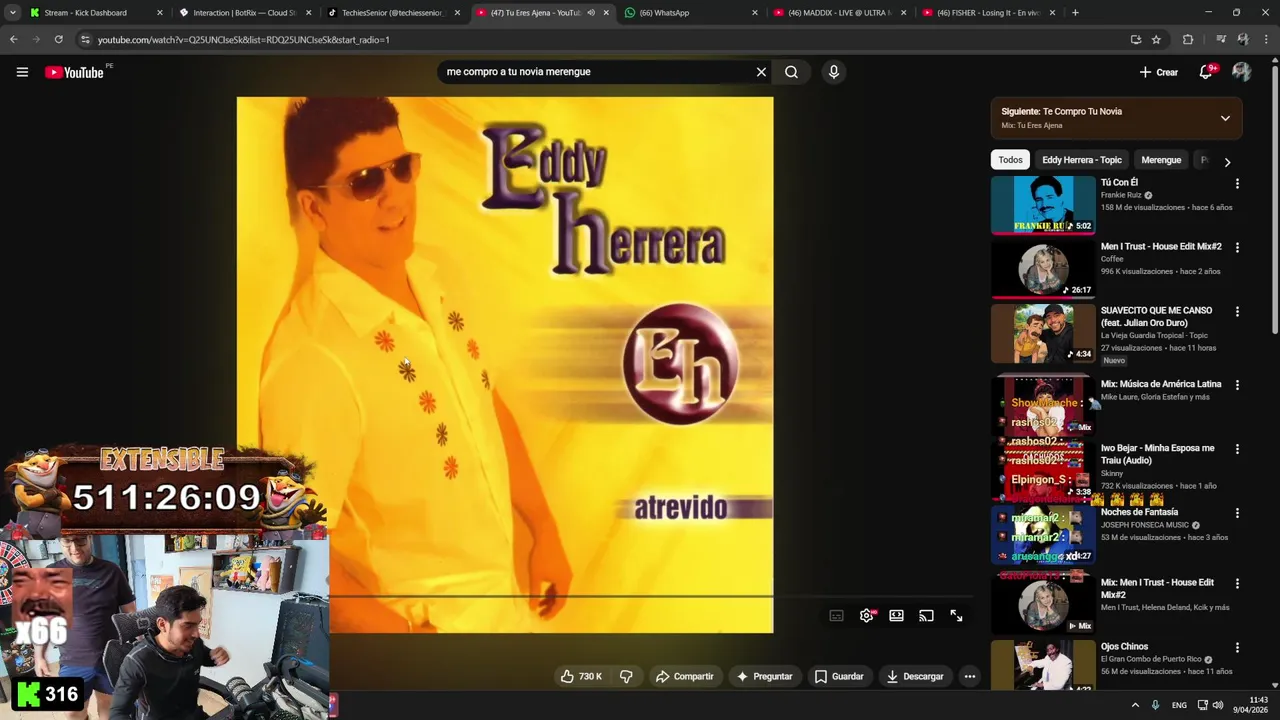Go to YouTube home via the logo
The image size is (1280, 720).
(74, 72)
